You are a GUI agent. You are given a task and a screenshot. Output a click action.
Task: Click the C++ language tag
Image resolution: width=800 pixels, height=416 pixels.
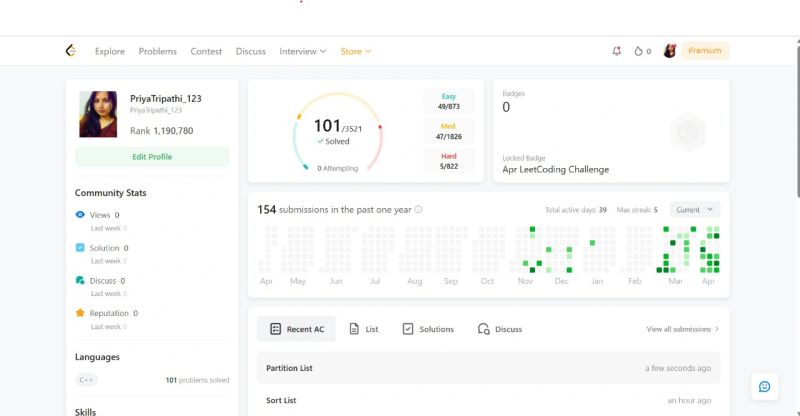coord(86,380)
